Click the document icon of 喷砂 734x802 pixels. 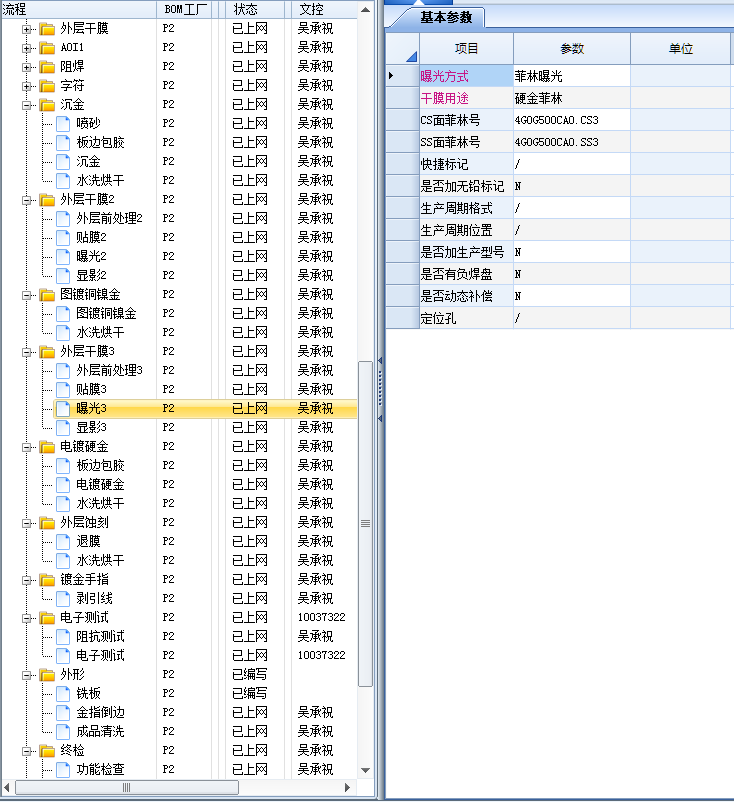63,123
